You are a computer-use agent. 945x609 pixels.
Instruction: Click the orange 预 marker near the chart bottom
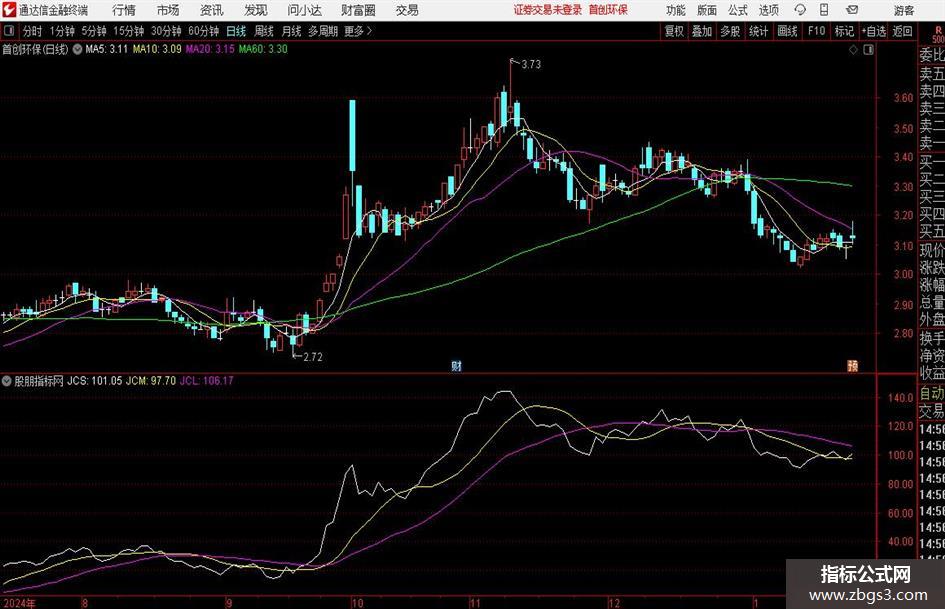point(852,365)
